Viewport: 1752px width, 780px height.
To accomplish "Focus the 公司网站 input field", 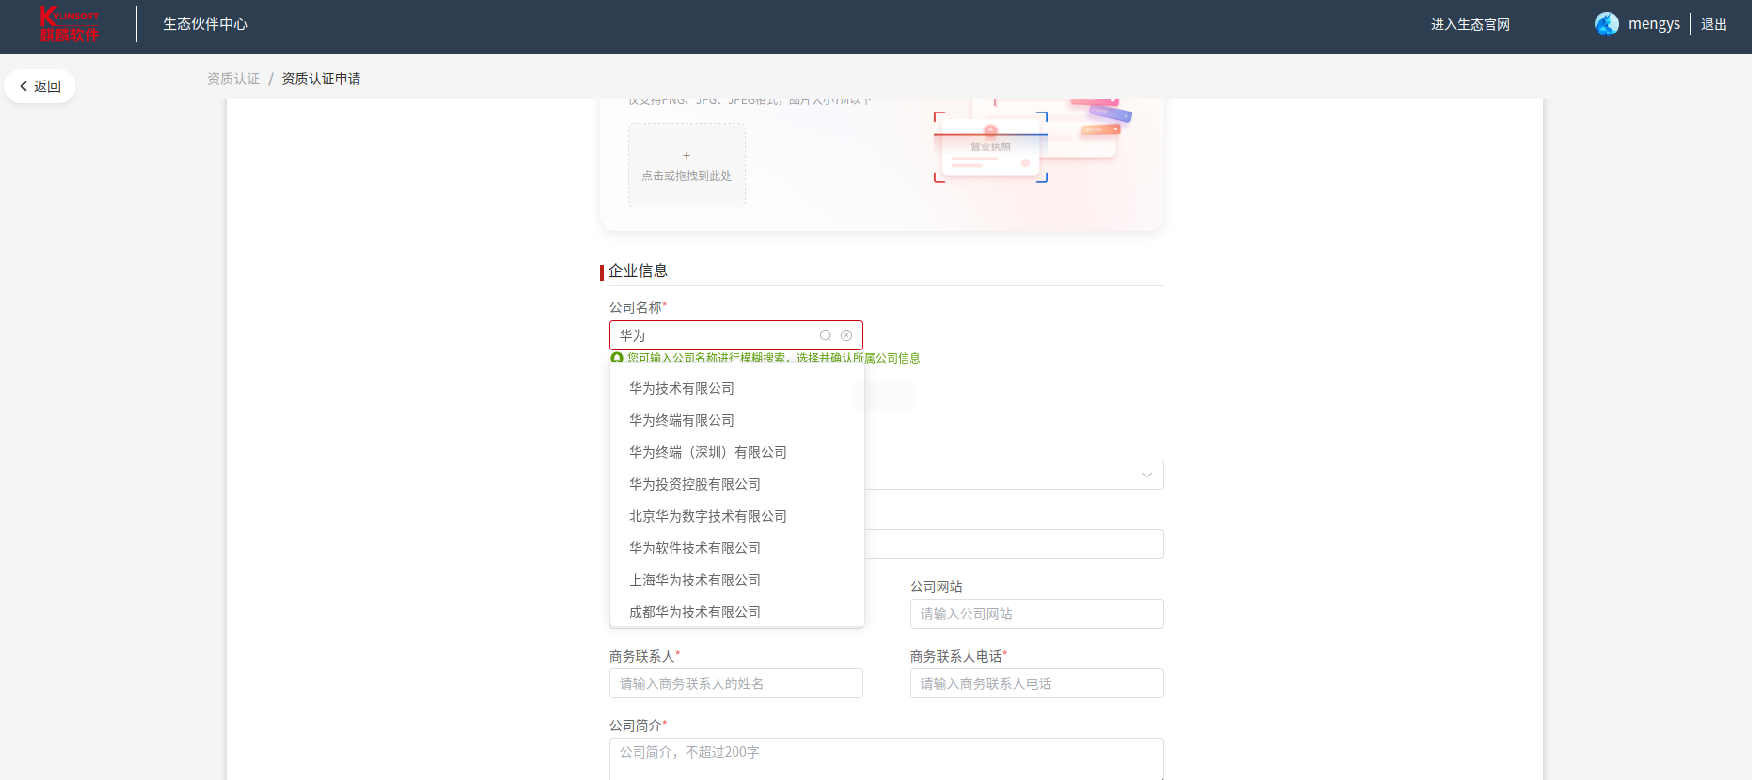I will (x=1036, y=614).
